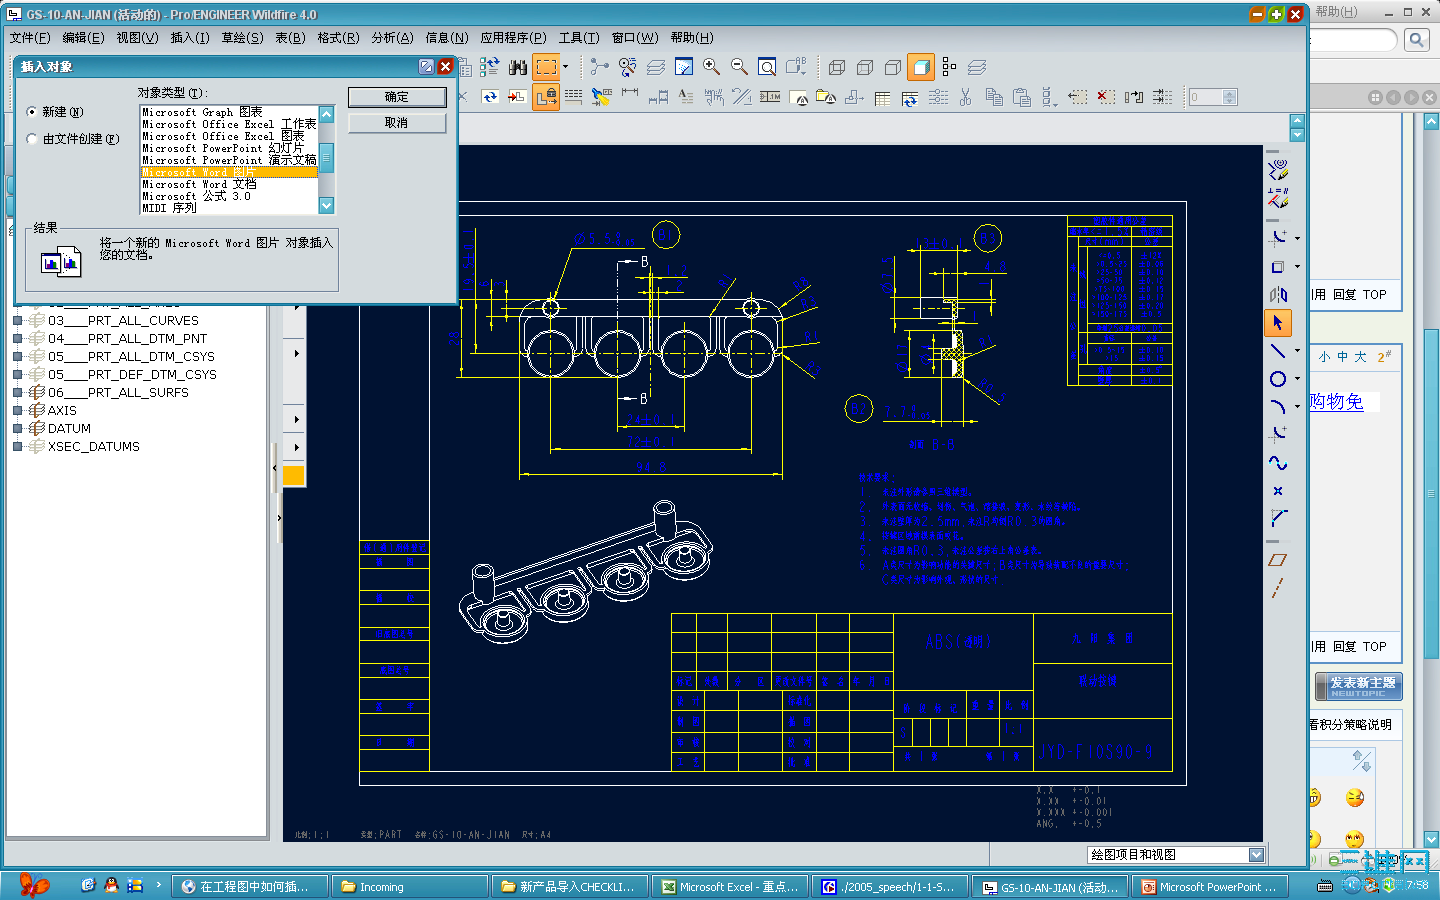Expand the 04___PRT_ALL_DTM_PNT layer
This screenshot has width=1440, height=900.
point(17,339)
